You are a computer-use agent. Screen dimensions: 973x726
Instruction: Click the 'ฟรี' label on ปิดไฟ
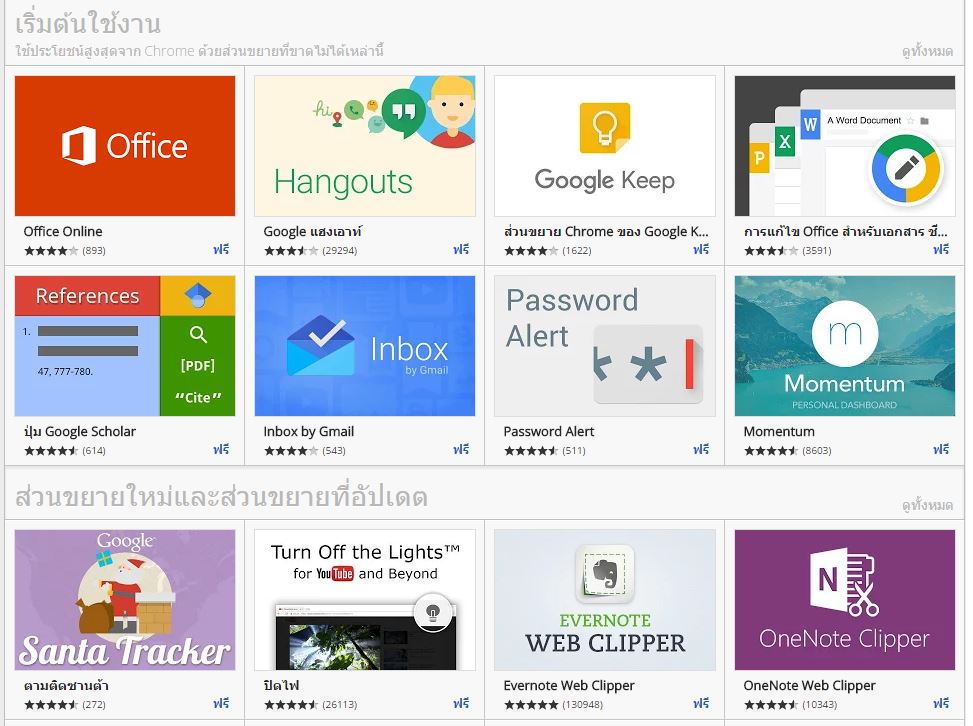point(461,704)
